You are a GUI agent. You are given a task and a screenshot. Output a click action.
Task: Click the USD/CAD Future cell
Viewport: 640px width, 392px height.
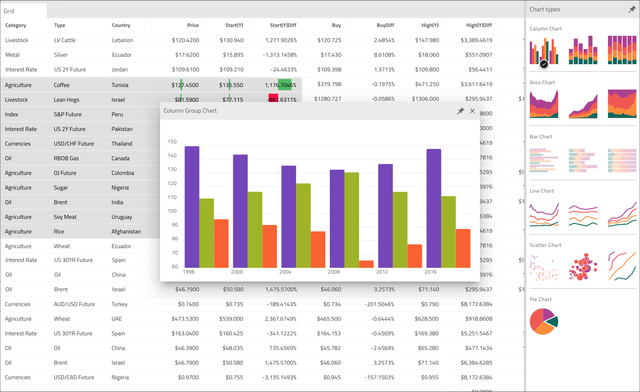point(74,377)
